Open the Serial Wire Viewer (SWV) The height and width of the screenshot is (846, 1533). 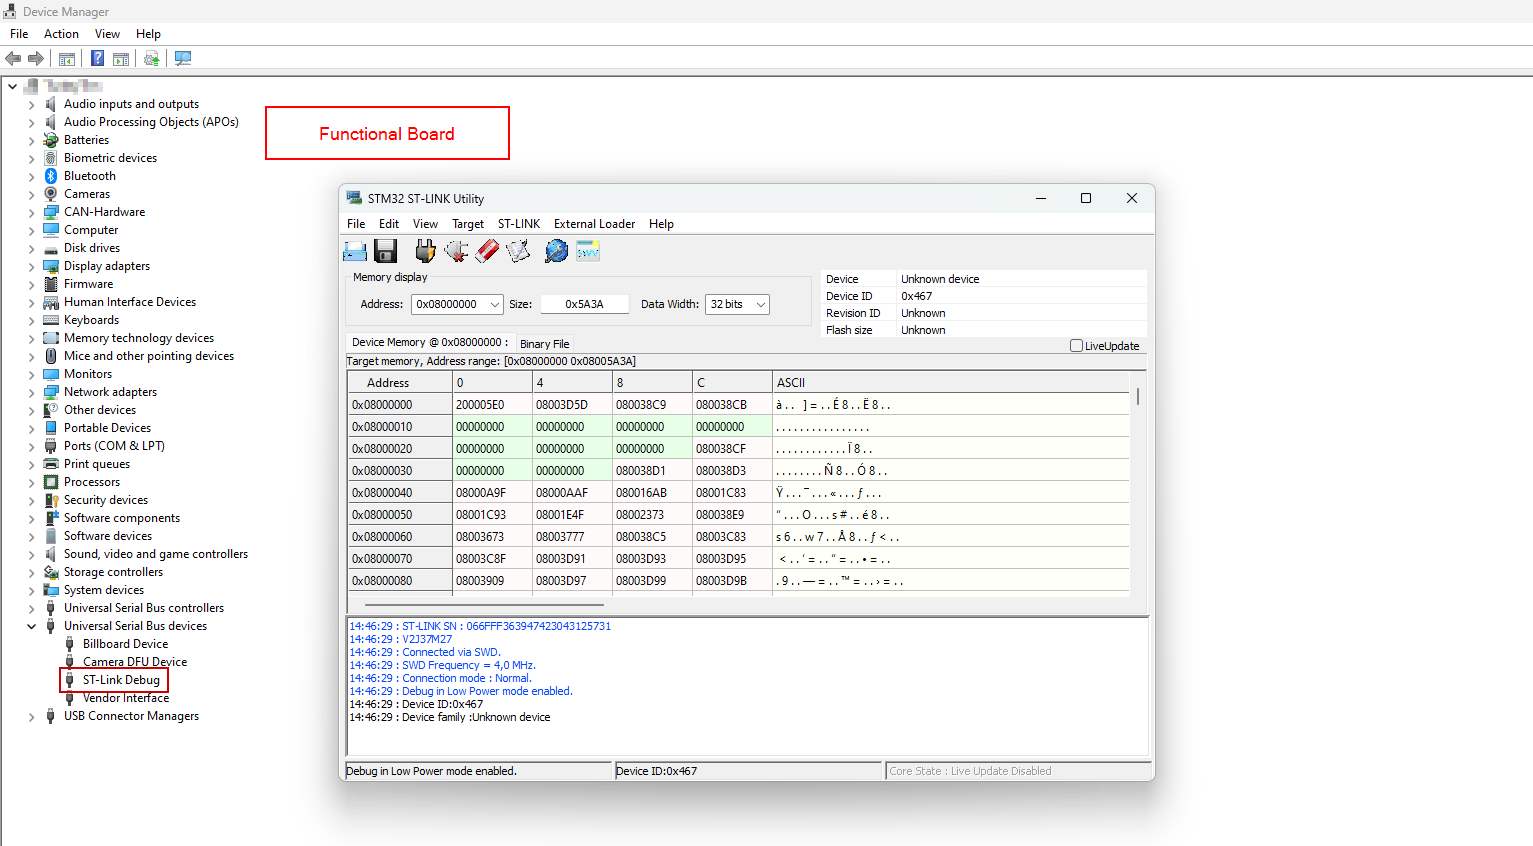pyautogui.click(x=587, y=251)
